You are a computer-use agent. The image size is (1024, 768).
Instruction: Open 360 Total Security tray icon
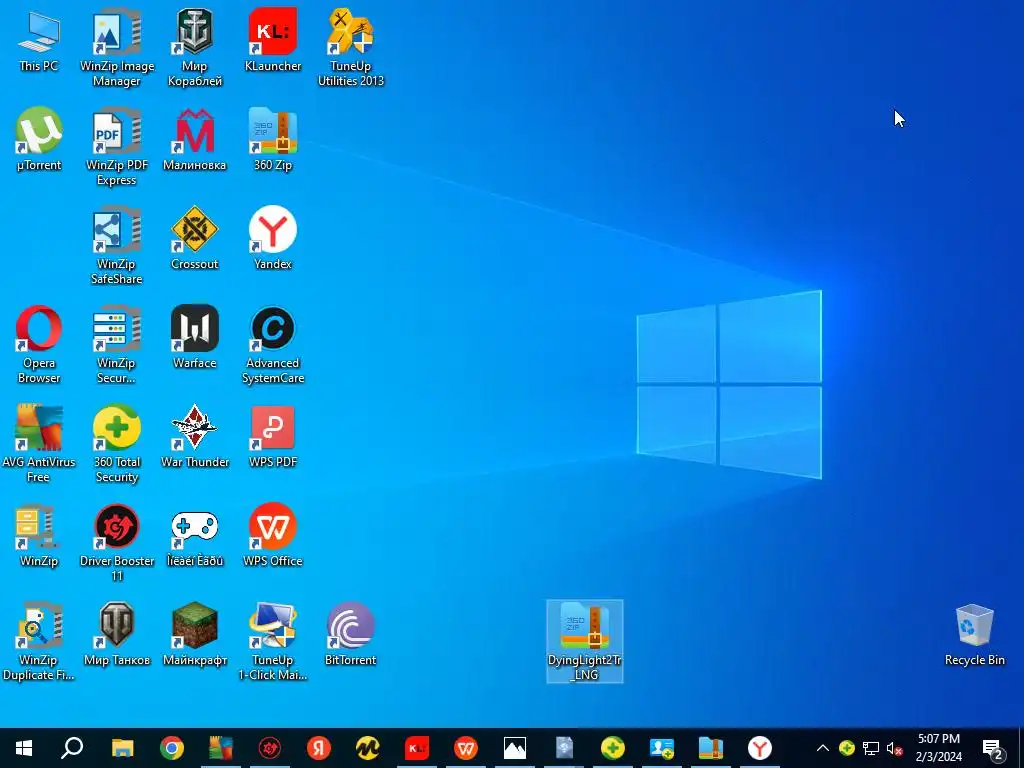(x=846, y=748)
